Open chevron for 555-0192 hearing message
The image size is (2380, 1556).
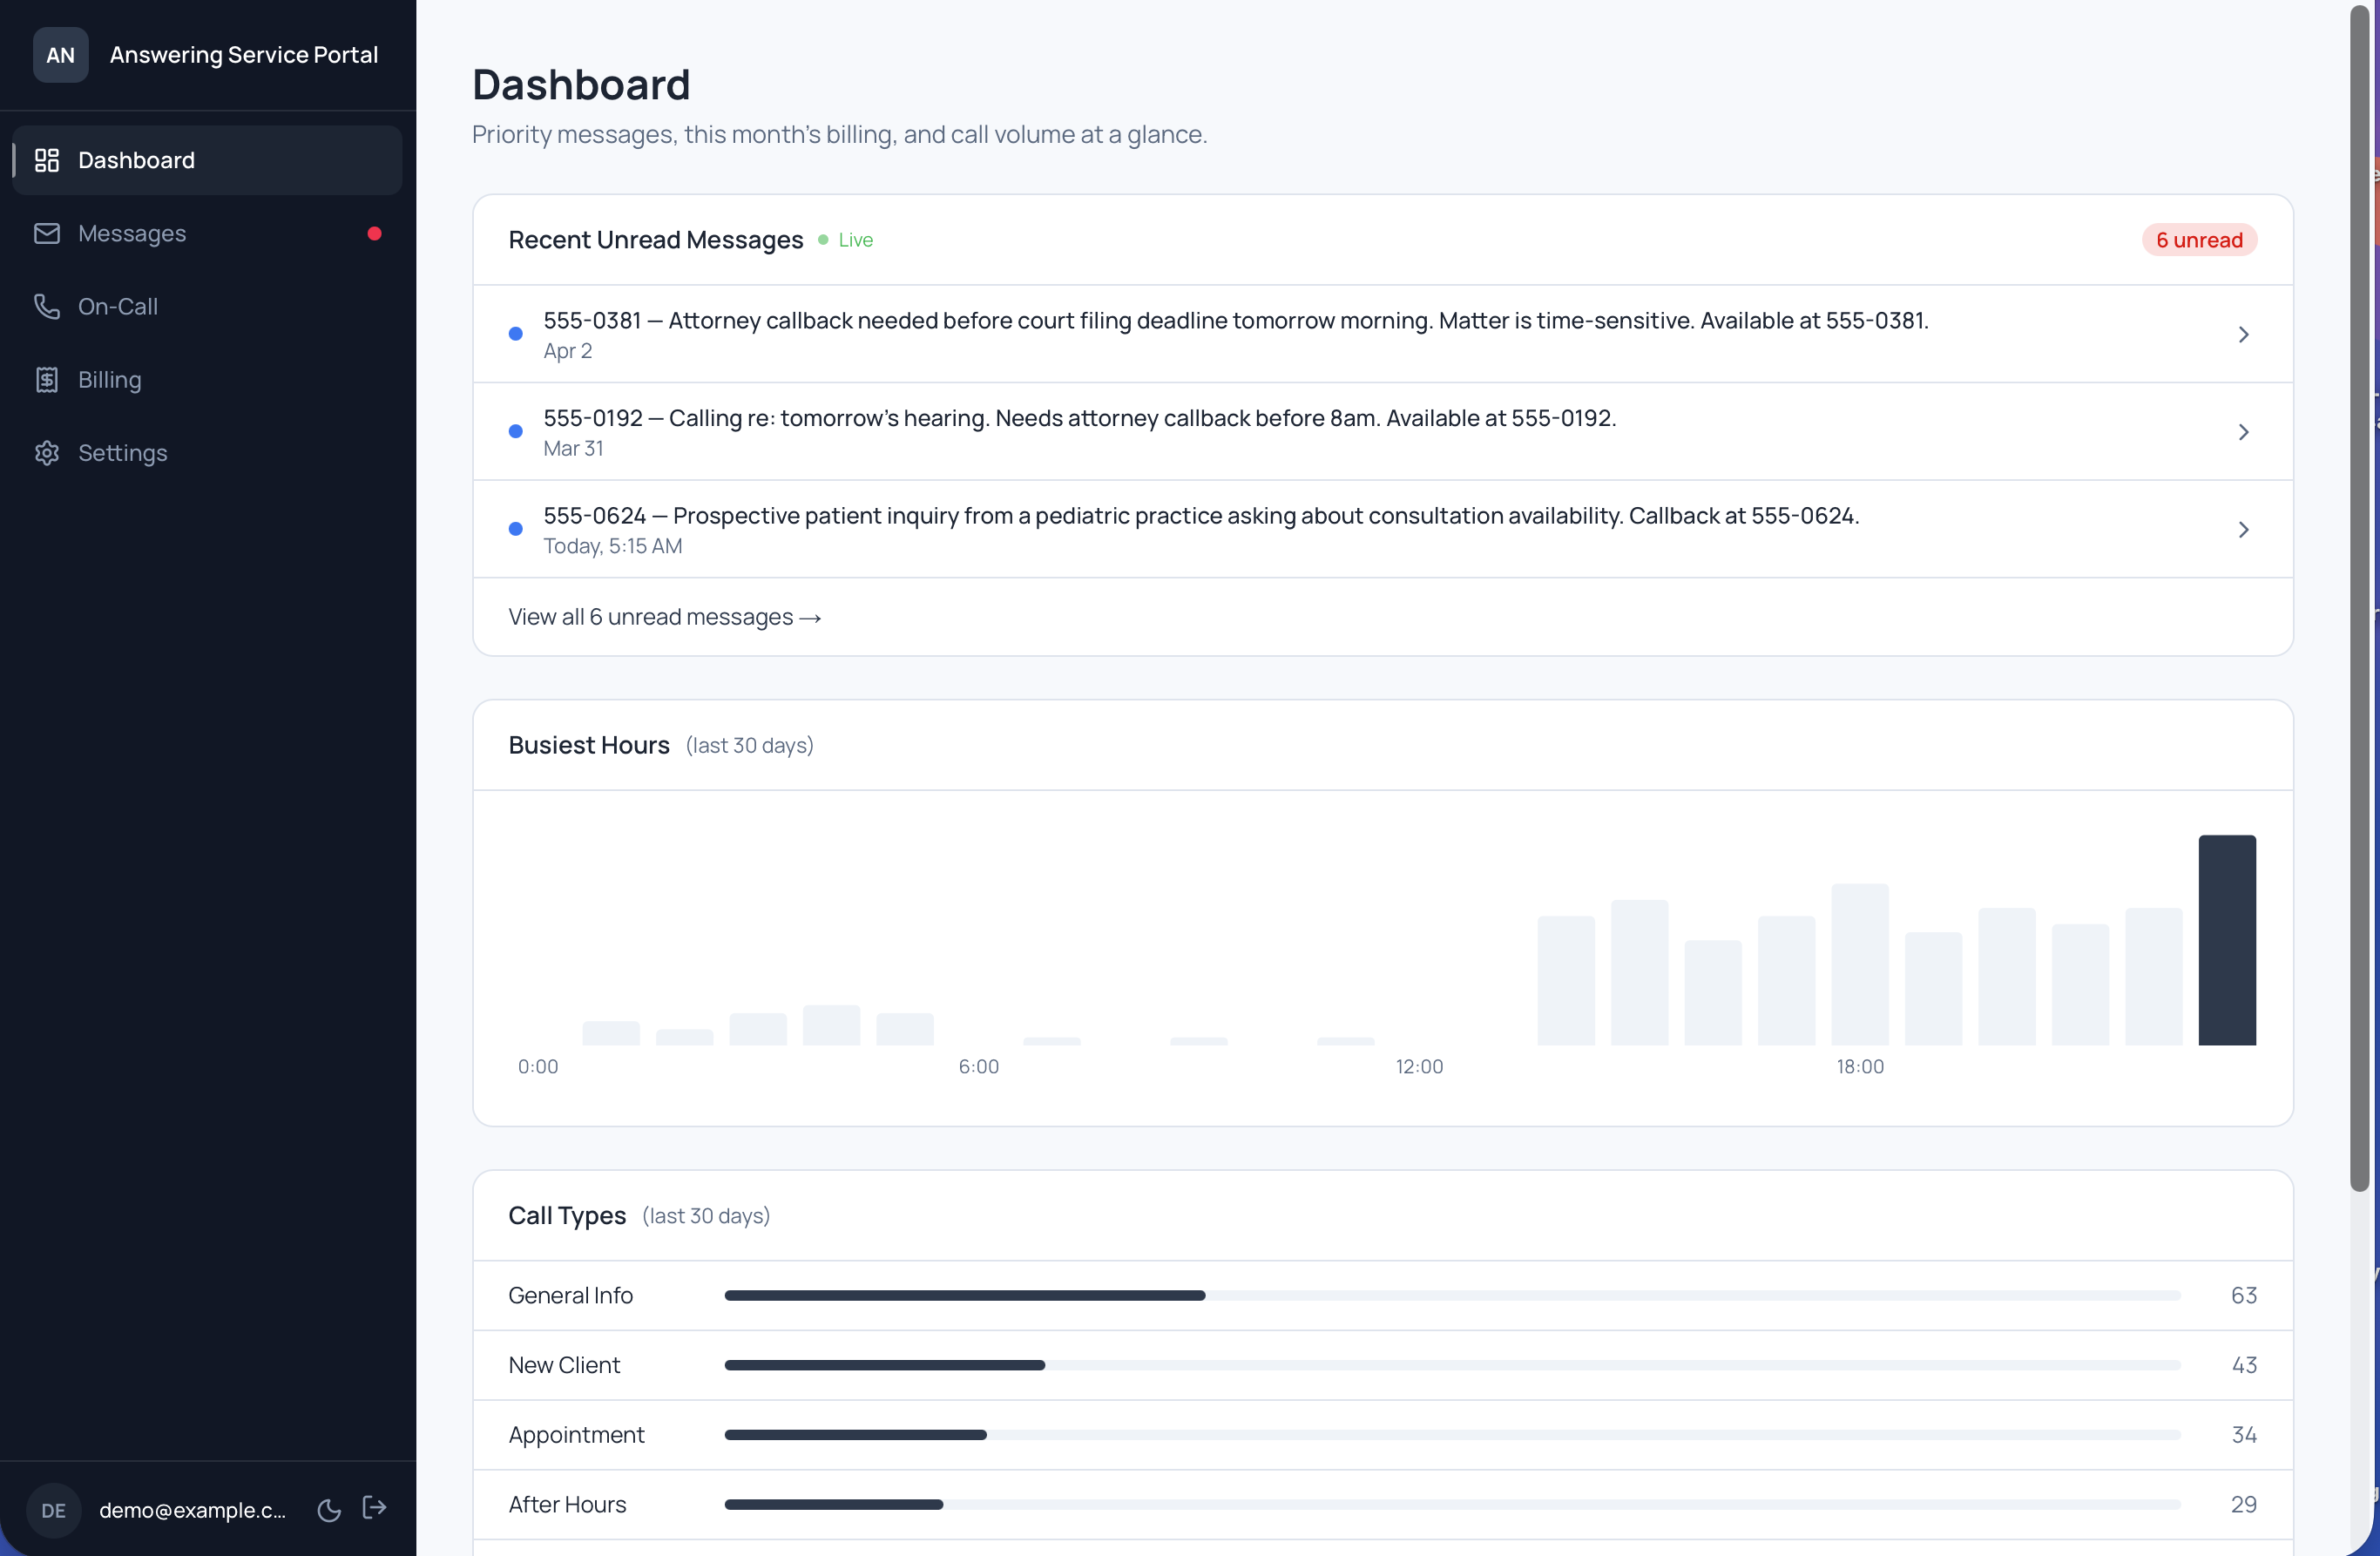tap(2243, 432)
